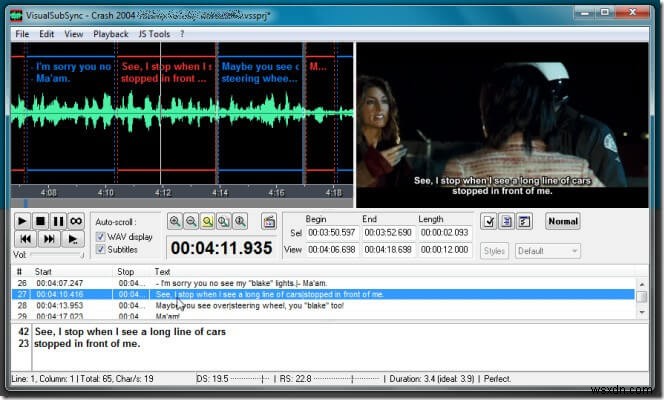The width and height of the screenshot is (664, 400).
Task: Stop playback with the Stop button
Action: click(40, 221)
